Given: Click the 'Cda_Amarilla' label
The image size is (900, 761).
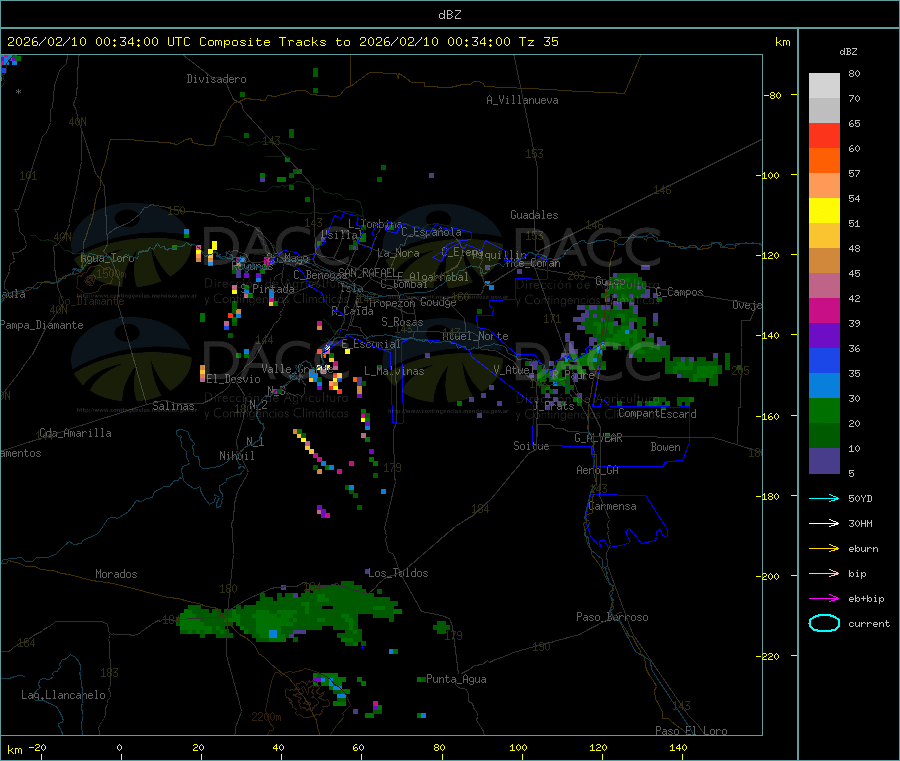Looking at the screenshot, I should 75,433.
